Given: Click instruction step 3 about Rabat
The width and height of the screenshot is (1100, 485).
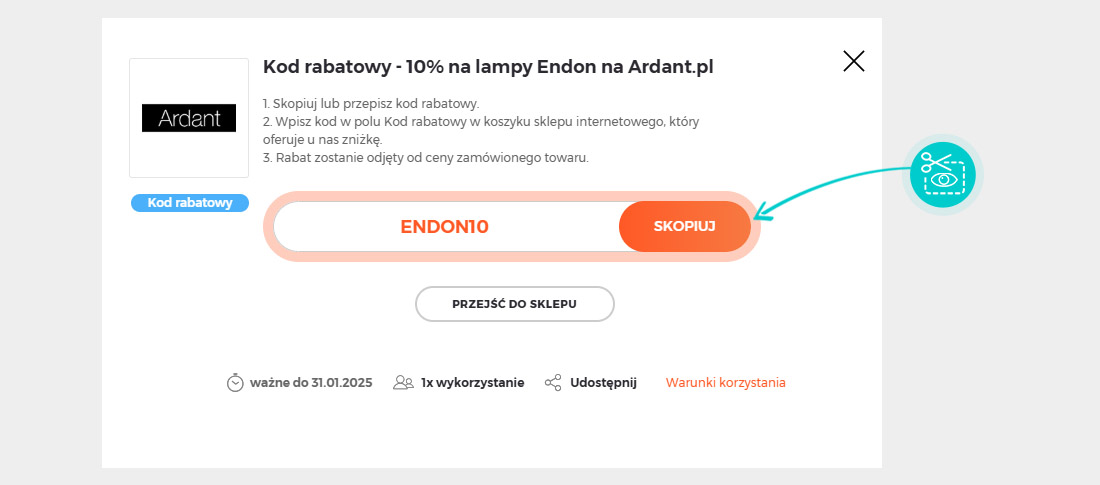Looking at the screenshot, I should [426, 158].
